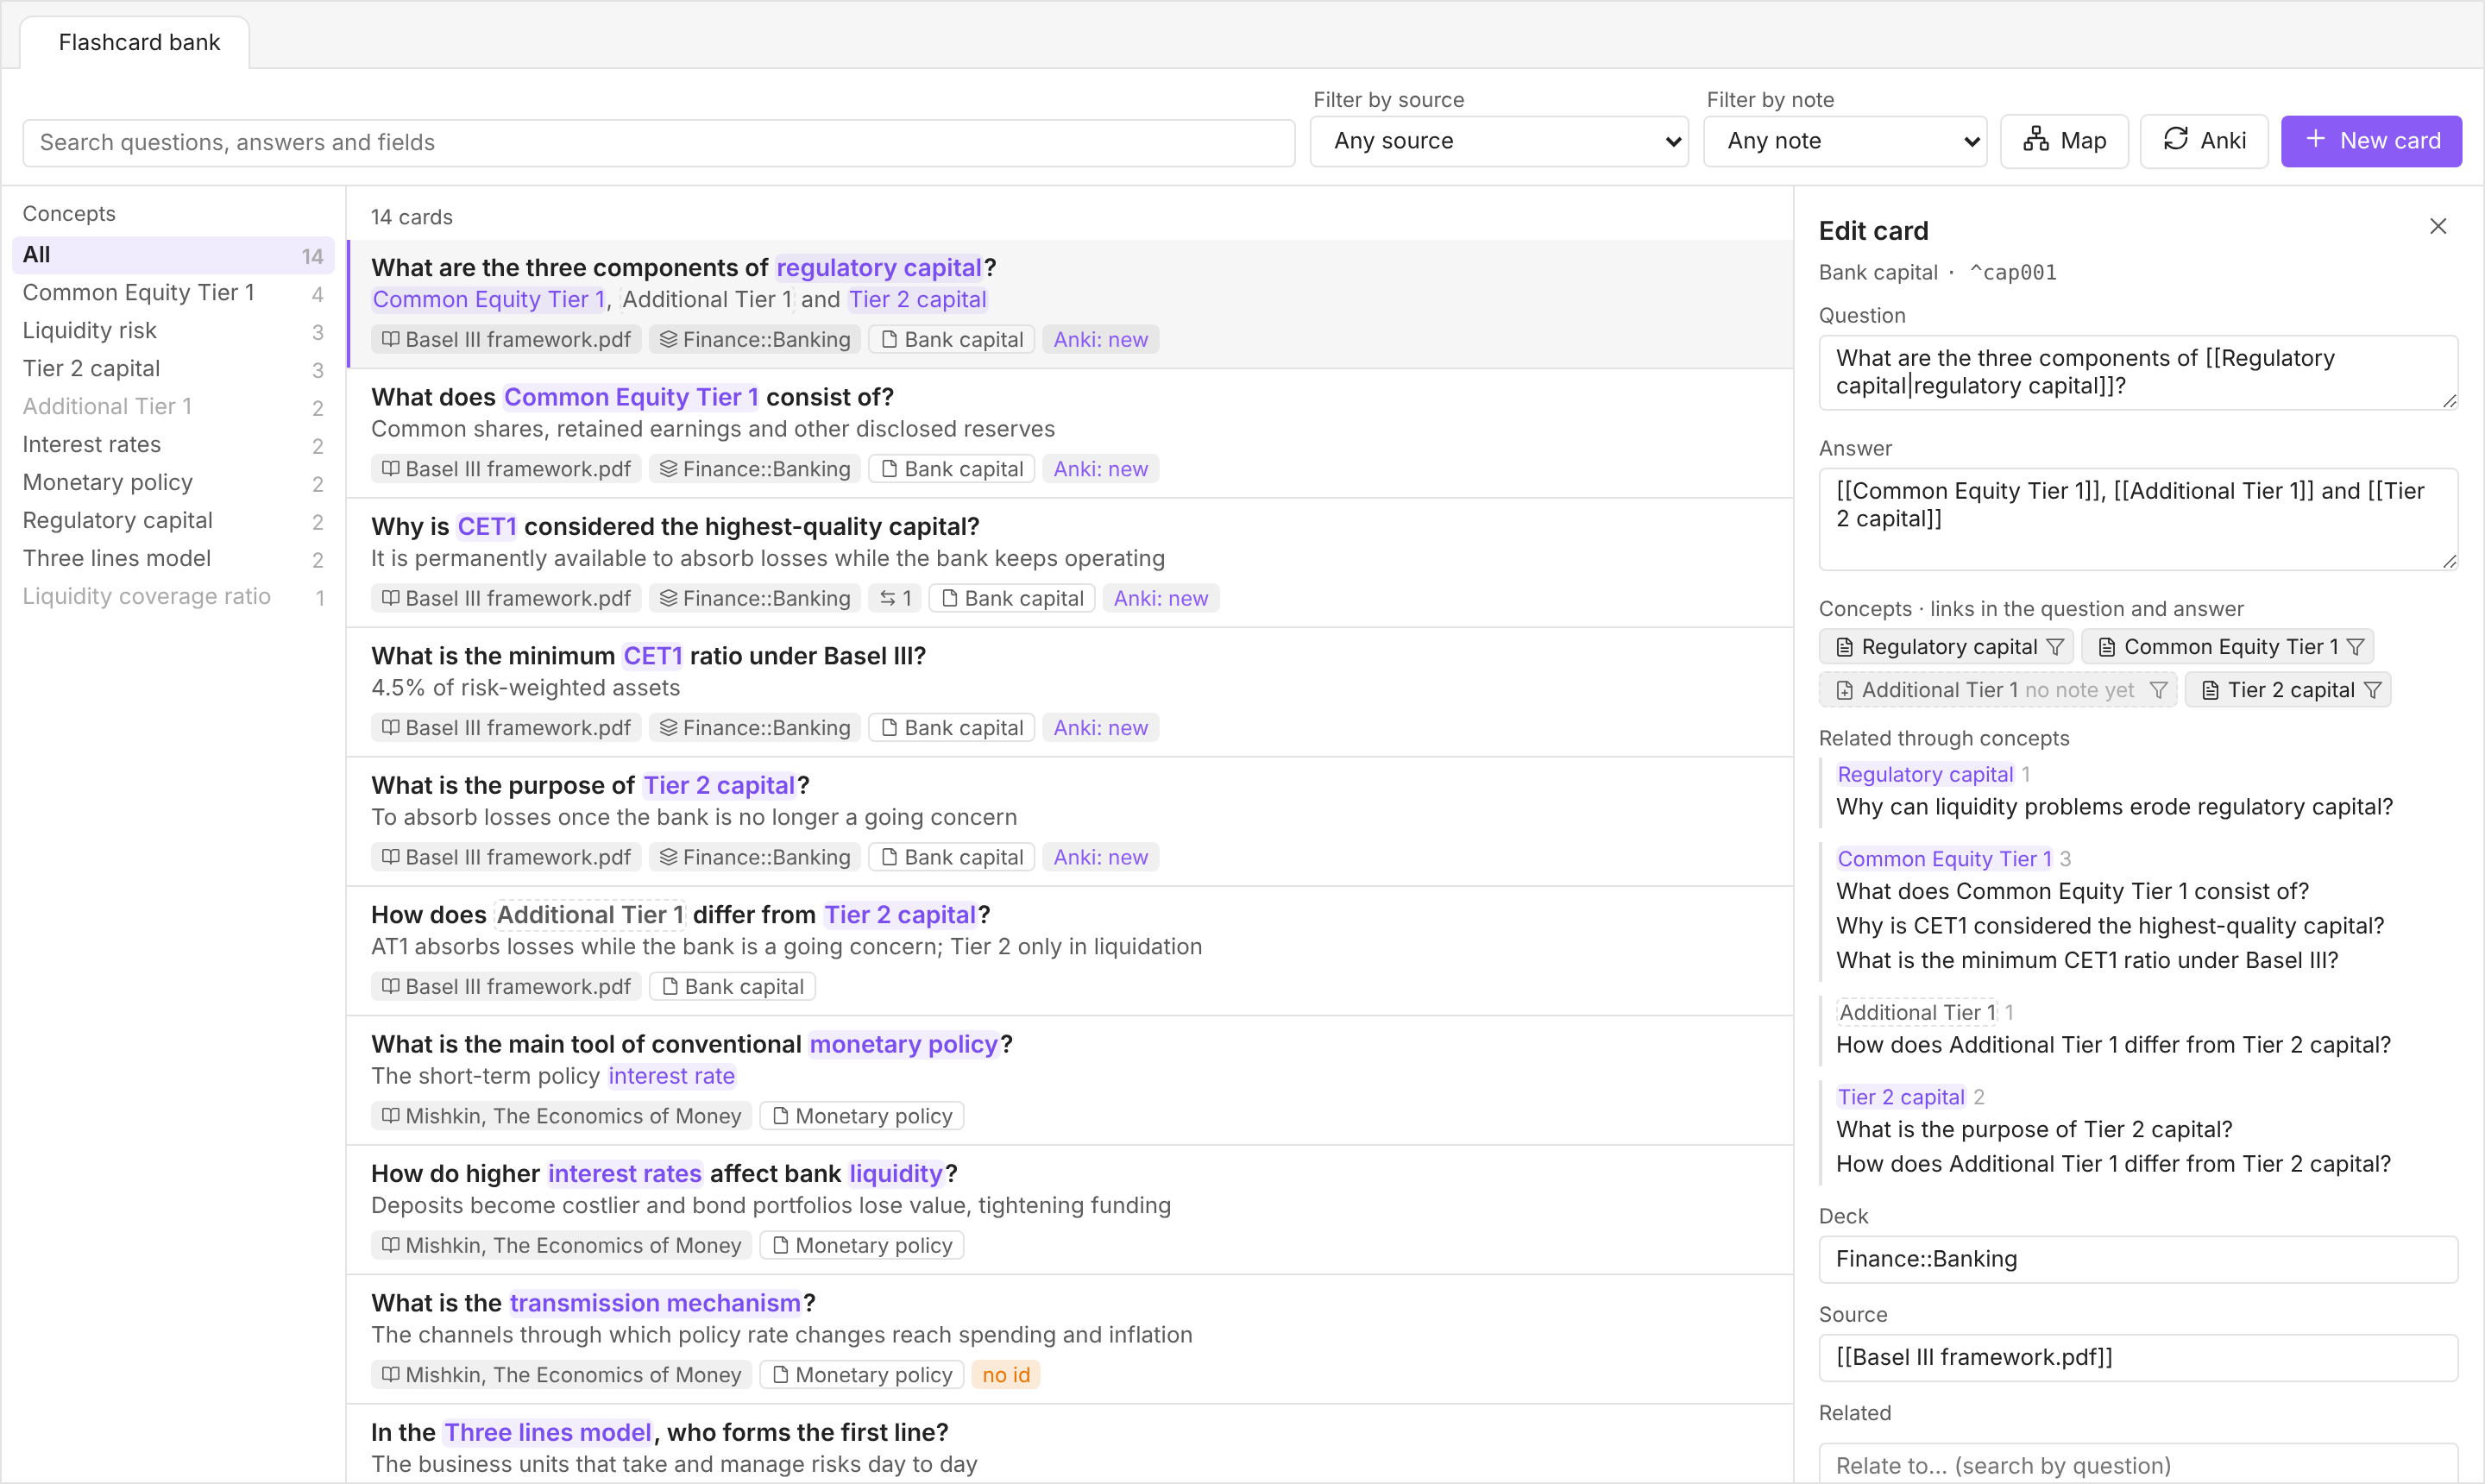
Task: Edit the Question text field
Action: [x=2137, y=373]
